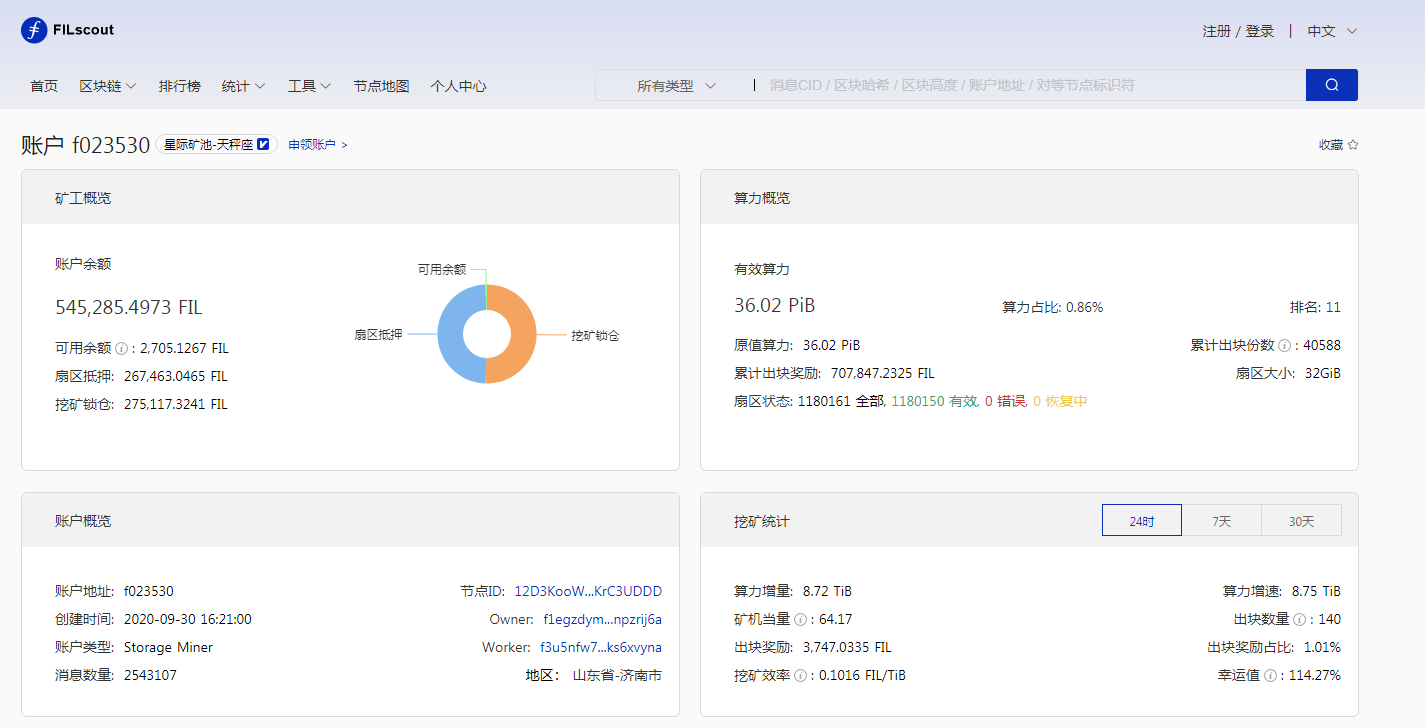The width and height of the screenshot is (1425, 728).
Task: Click the 0 错误 sector count
Action: [1005, 402]
